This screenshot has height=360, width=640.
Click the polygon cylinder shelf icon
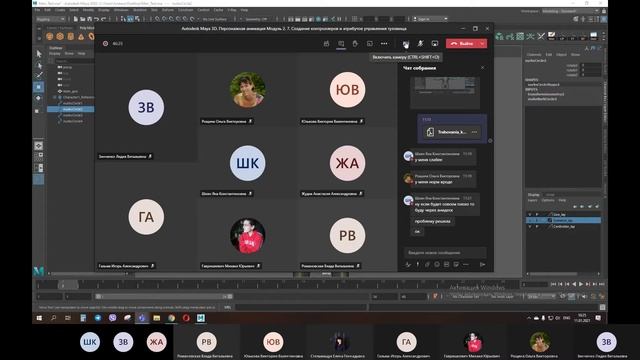coord(71,36)
